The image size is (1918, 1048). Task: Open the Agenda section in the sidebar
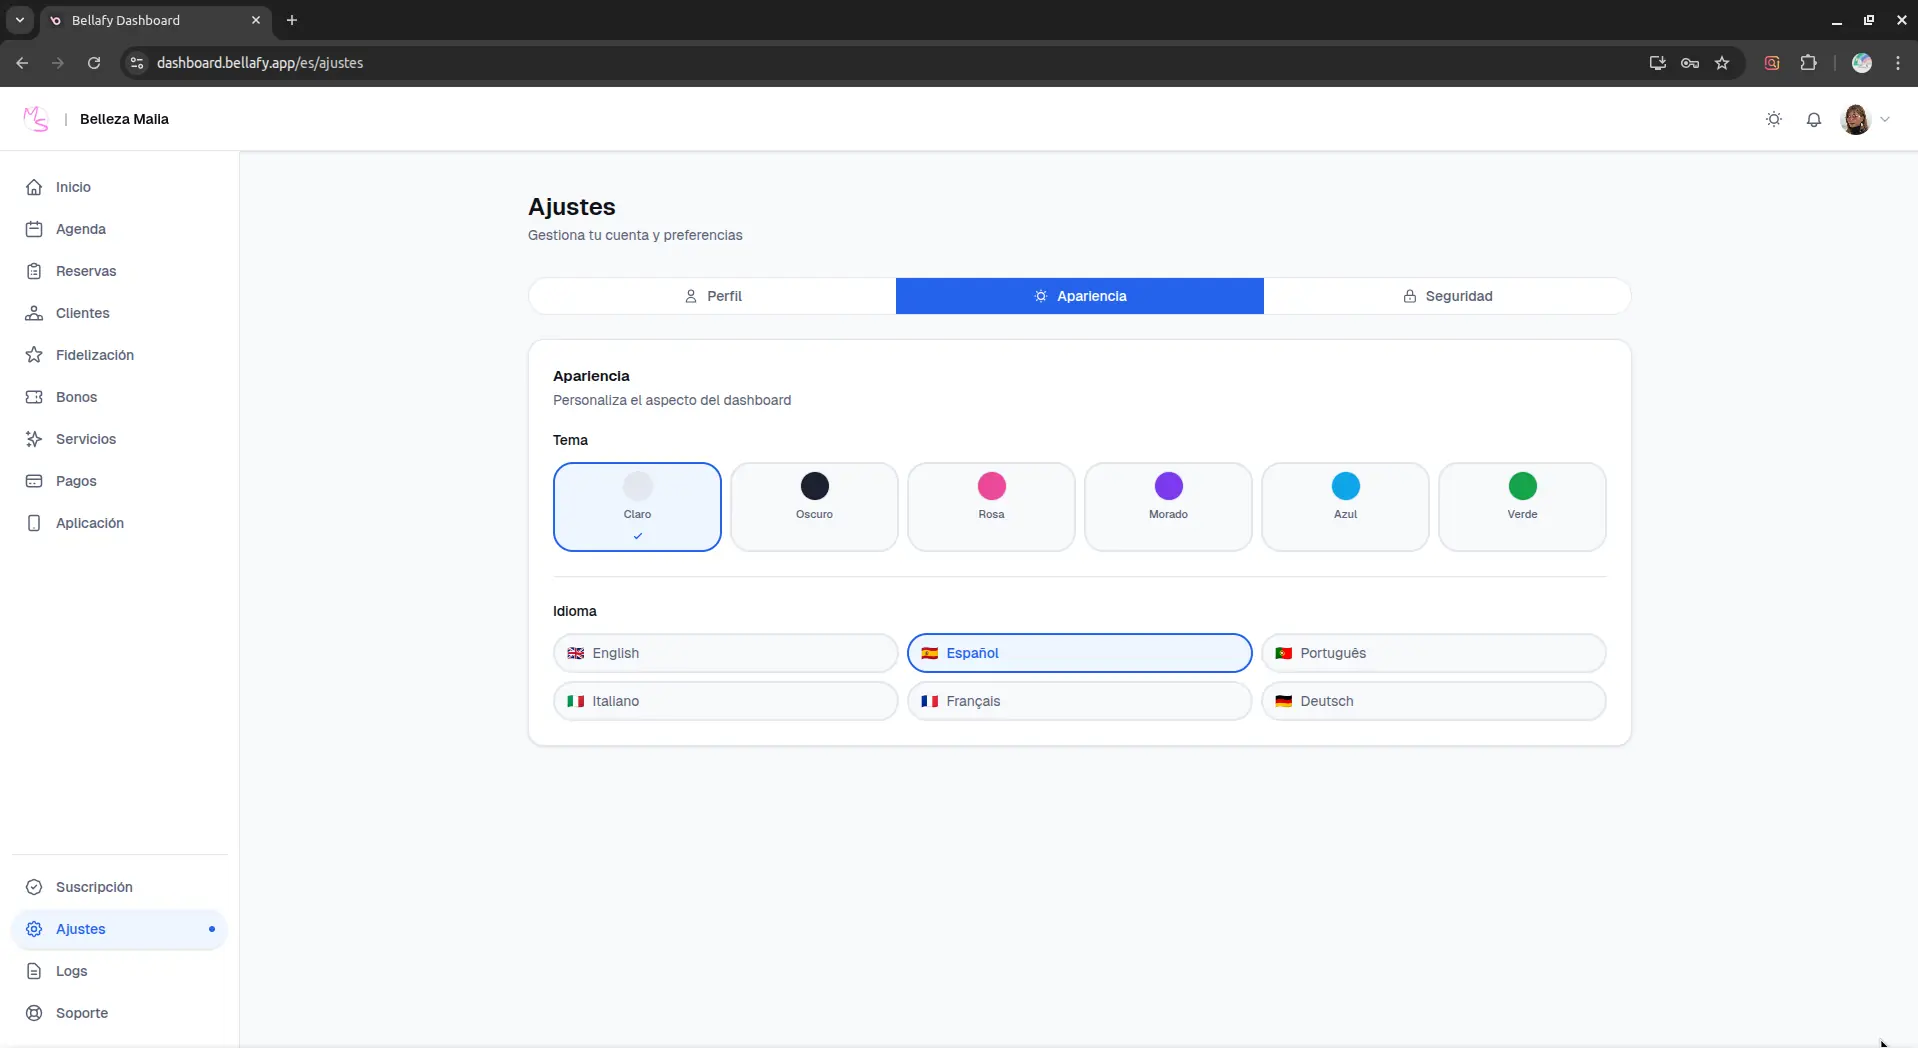pos(82,229)
